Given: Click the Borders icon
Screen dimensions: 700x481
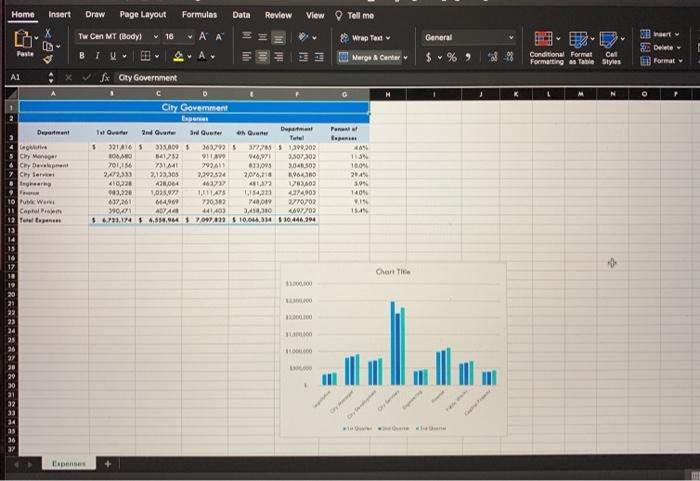Looking at the screenshot, I should tap(145, 56).
